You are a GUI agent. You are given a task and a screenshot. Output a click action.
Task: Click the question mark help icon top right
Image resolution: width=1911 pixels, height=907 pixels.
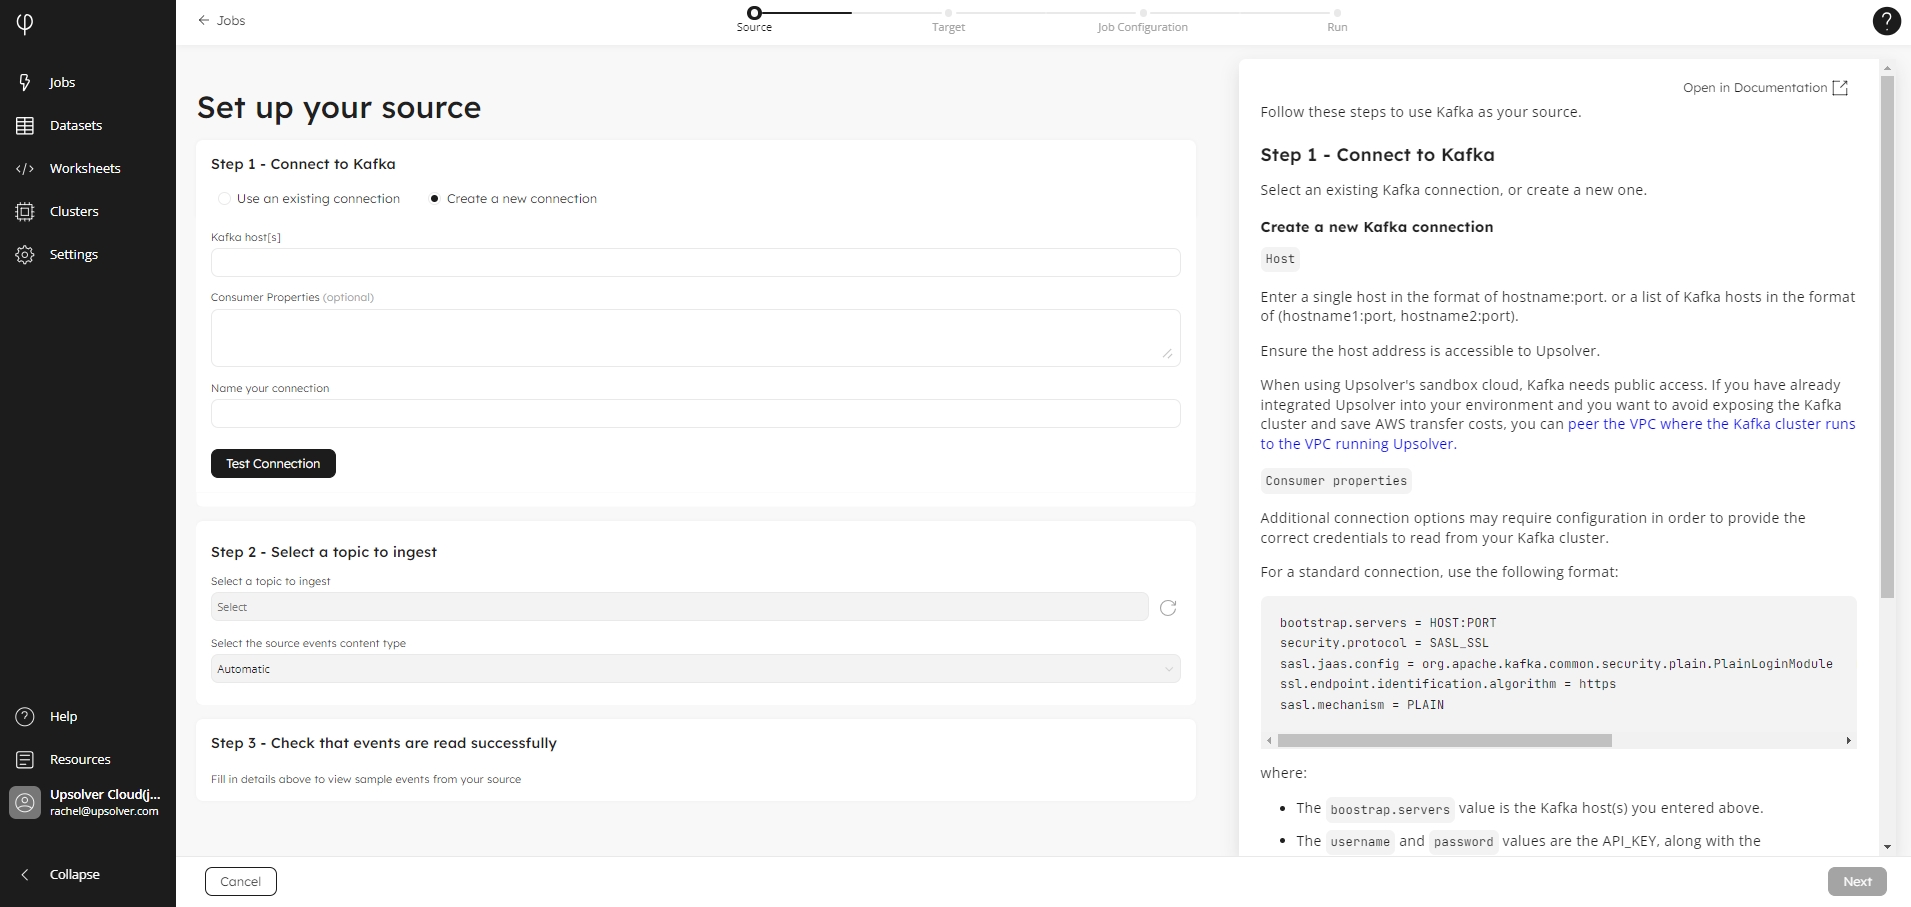(1885, 21)
